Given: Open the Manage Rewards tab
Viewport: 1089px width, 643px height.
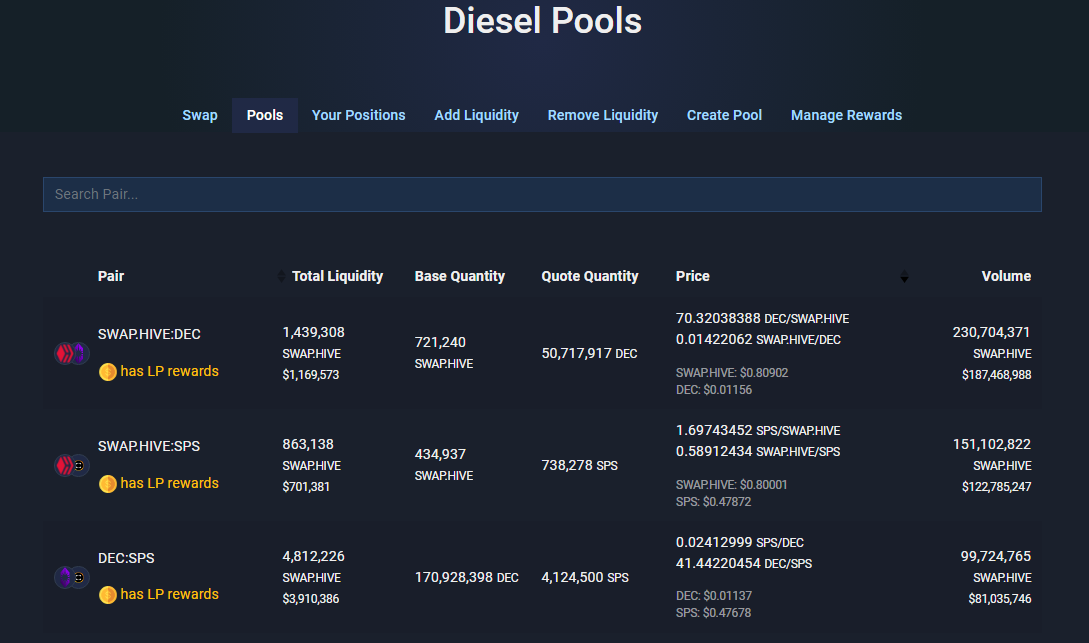Looking at the screenshot, I should tap(846, 115).
